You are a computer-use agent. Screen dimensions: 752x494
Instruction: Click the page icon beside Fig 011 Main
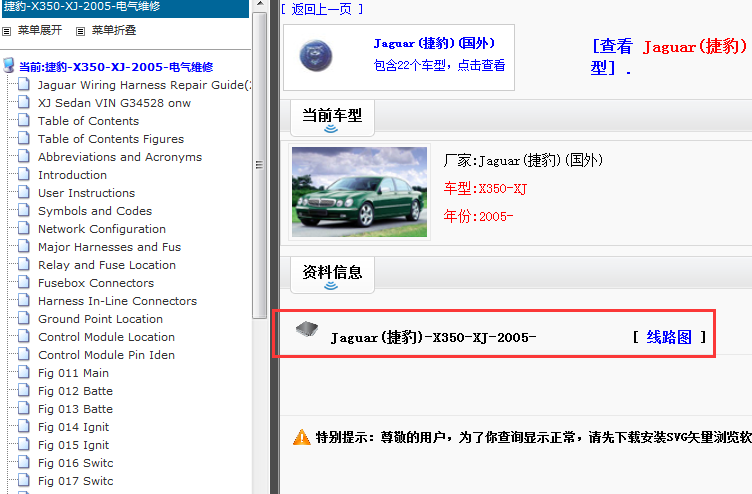pos(24,372)
